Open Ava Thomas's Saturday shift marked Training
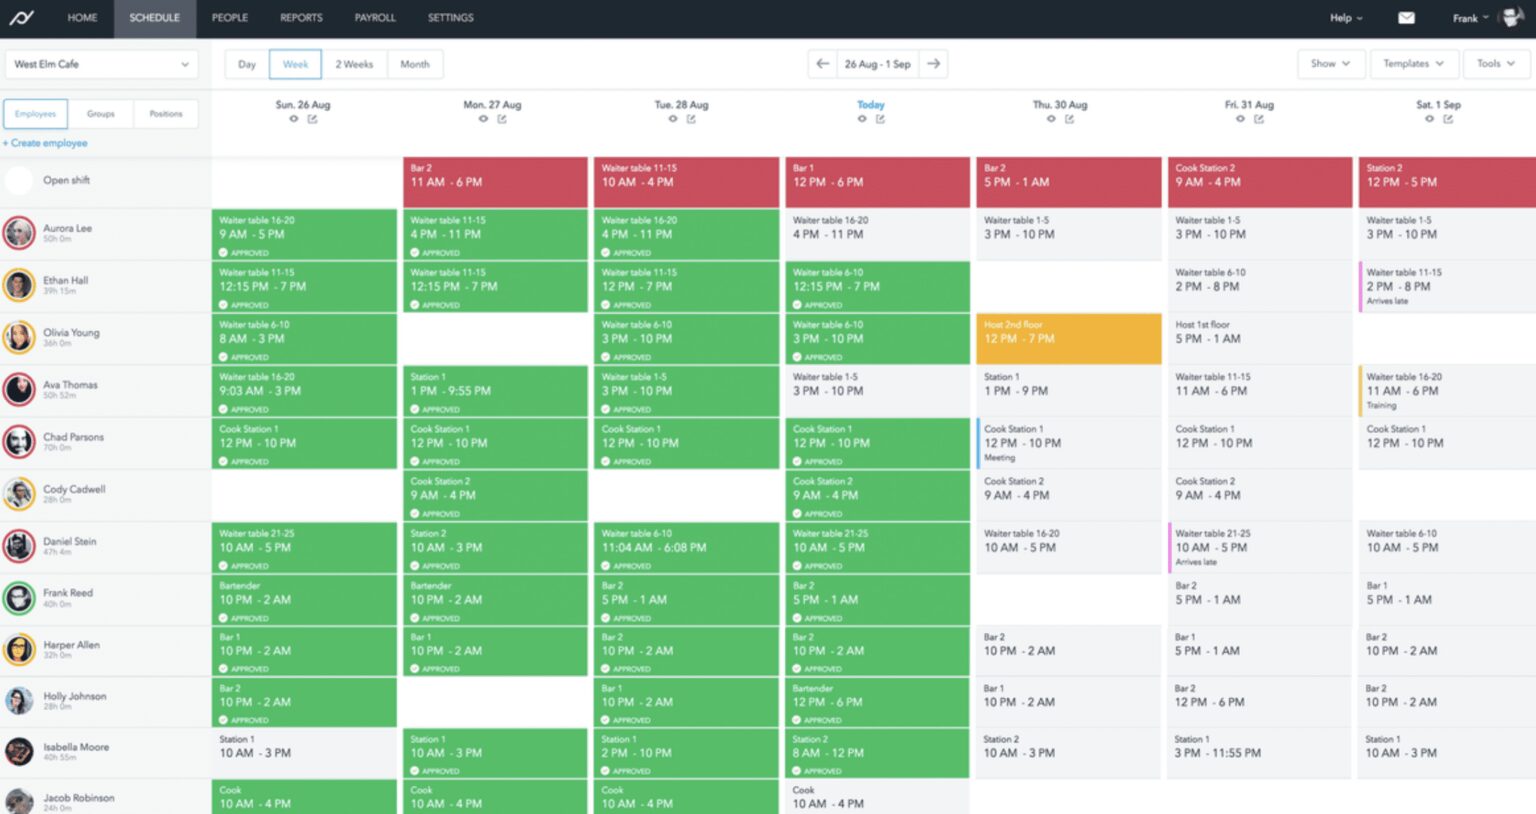This screenshot has width=1536, height=814. point(1448,391)
